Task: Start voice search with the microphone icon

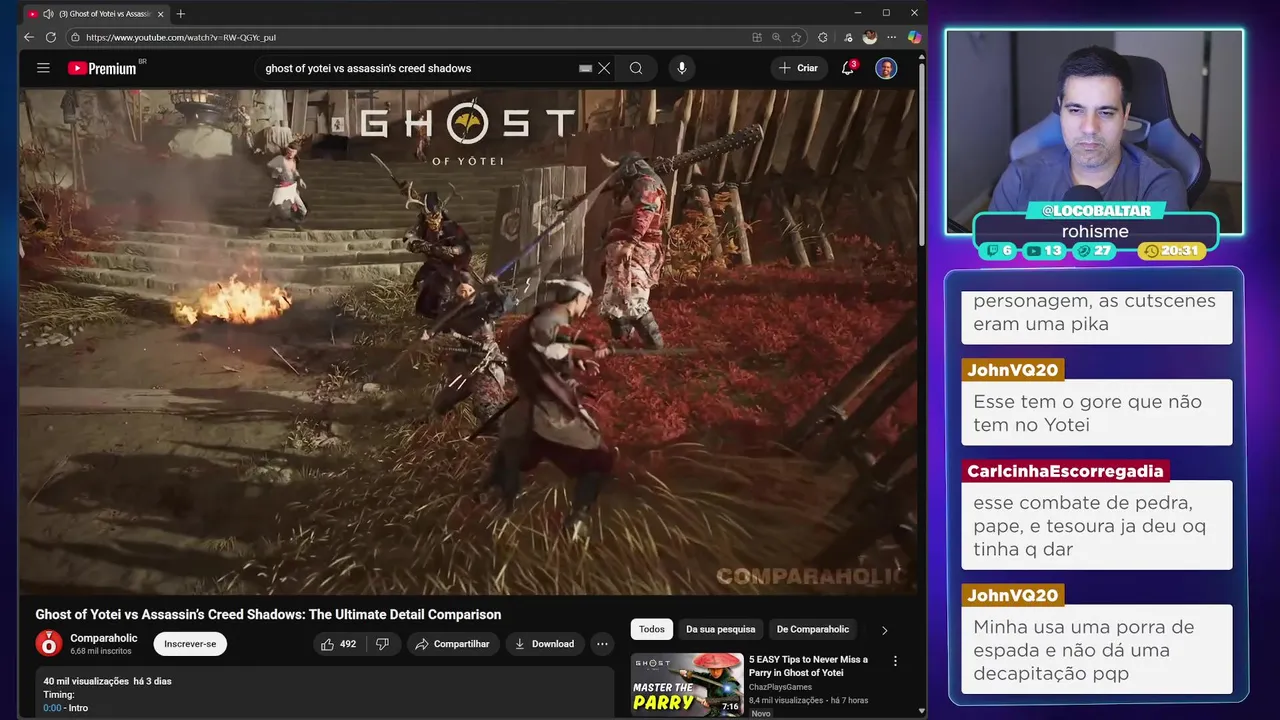Action: tap(682, 68)
